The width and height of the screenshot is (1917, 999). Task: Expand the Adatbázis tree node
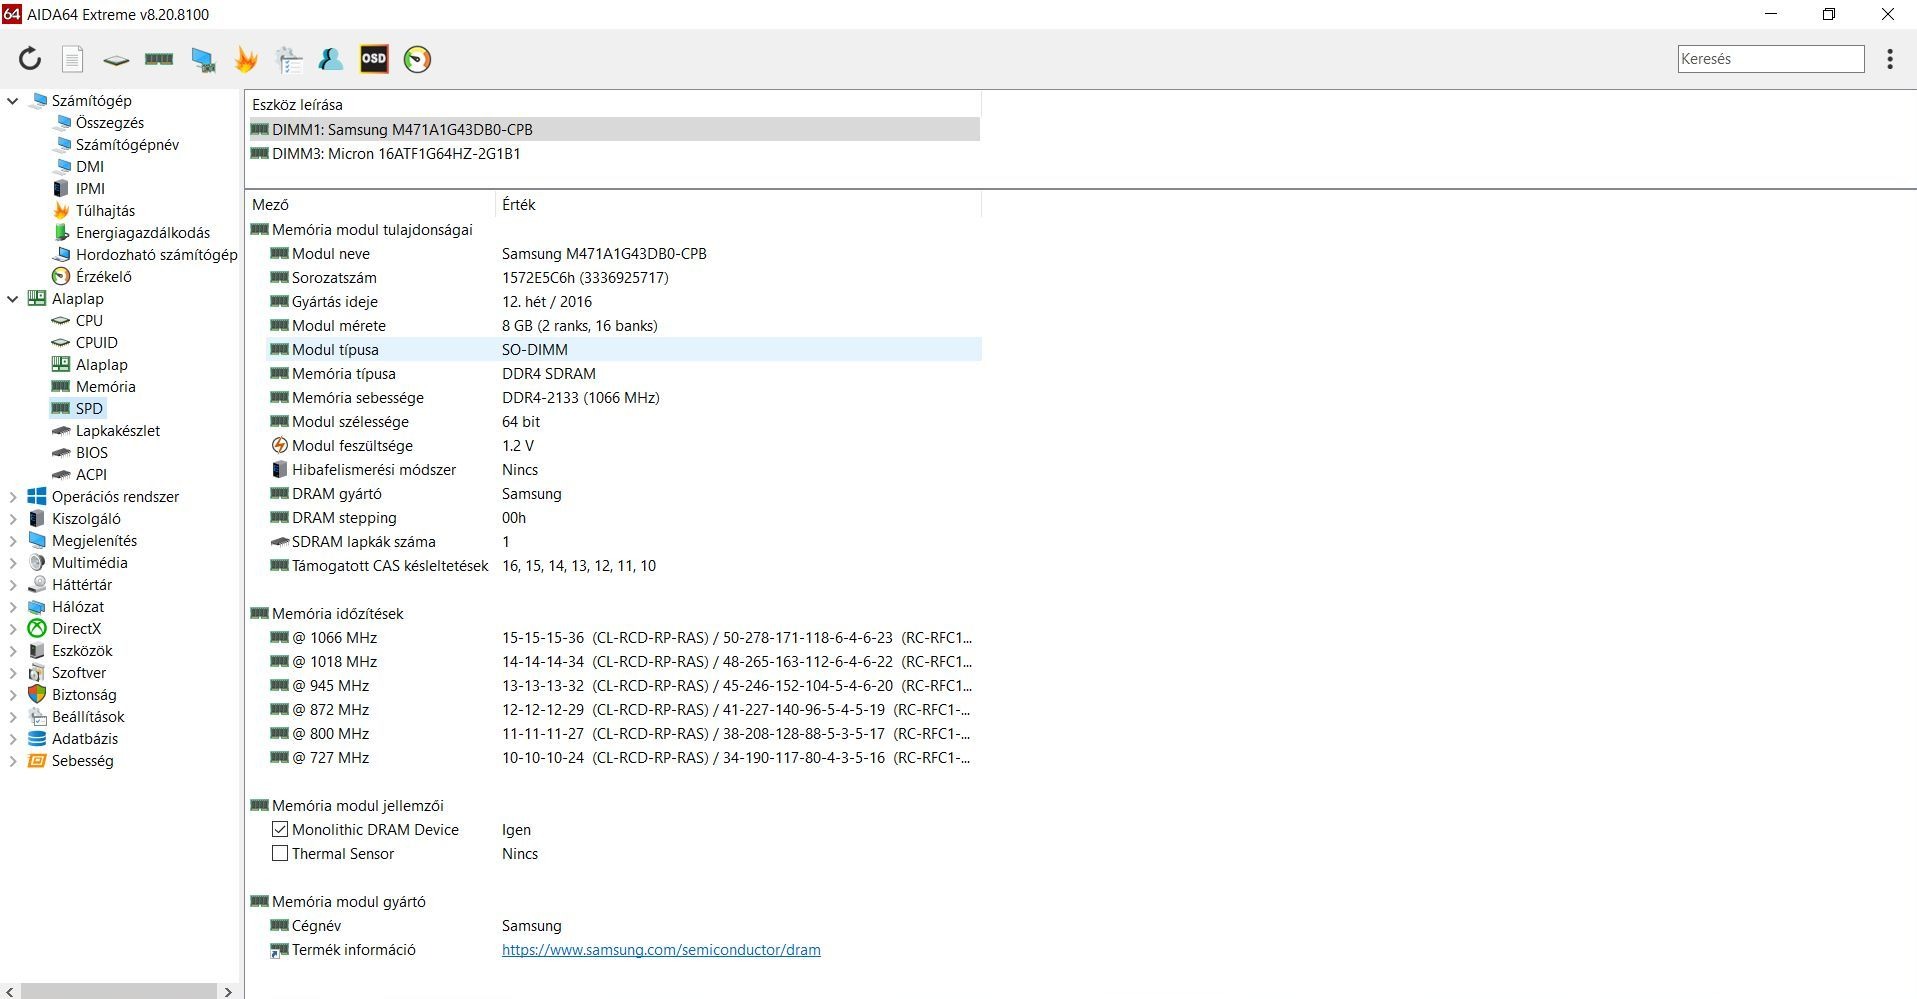tap(13, 739)
